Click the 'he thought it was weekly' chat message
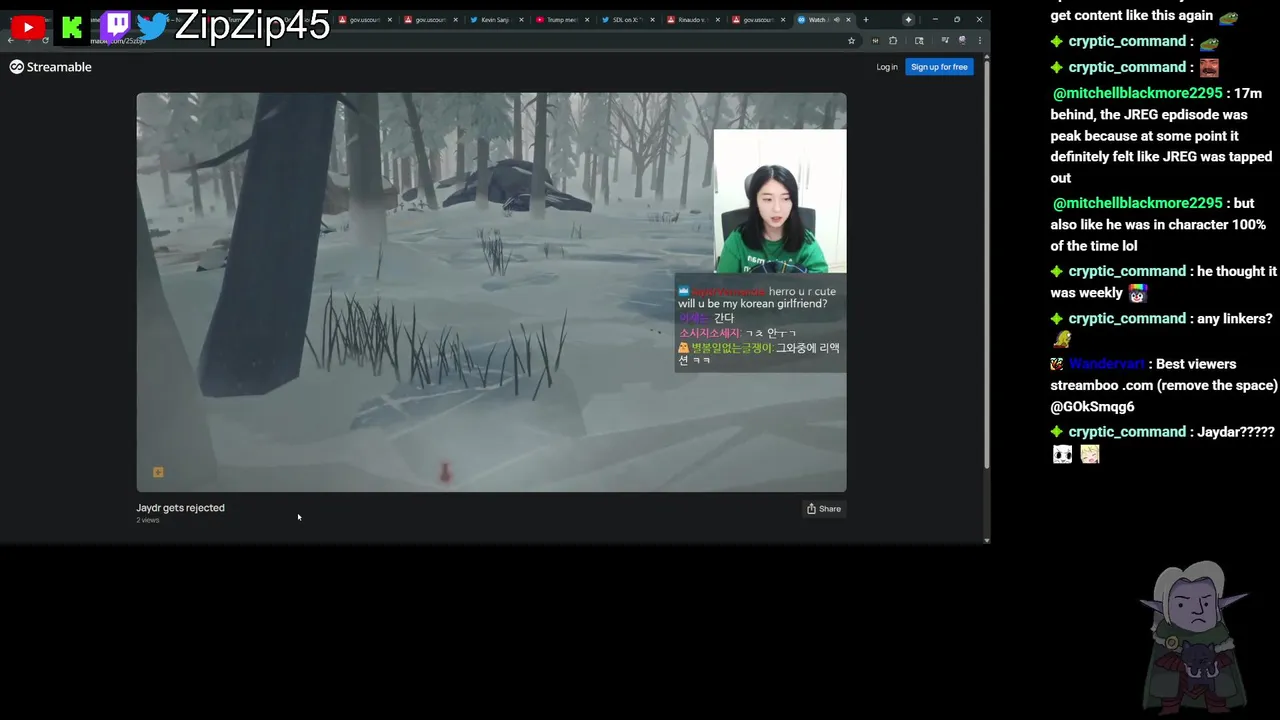 pyautogui.click(x=1164, y=282)
